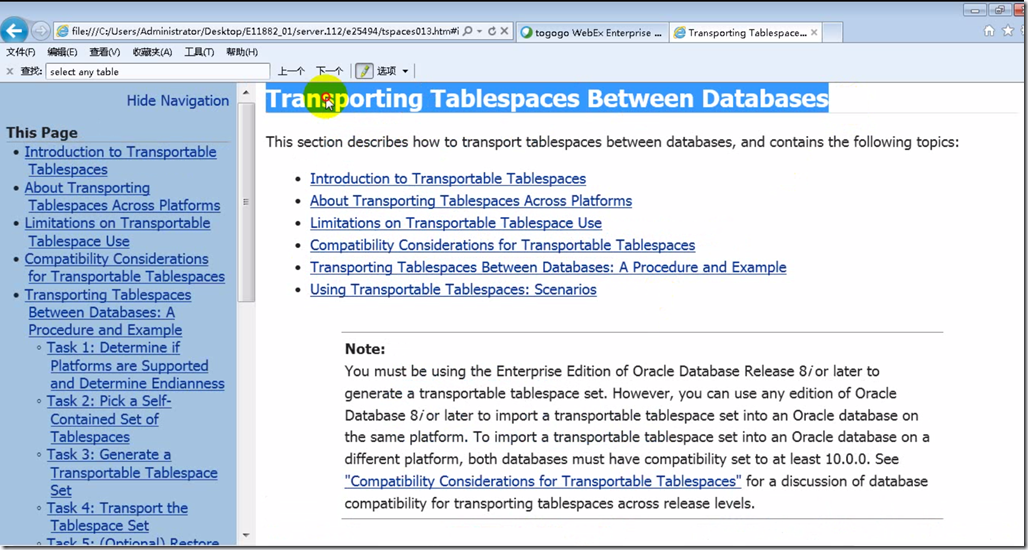Click main Procedure and Example link
This screenshot has width=1028, height=550.
pos(548,267)
